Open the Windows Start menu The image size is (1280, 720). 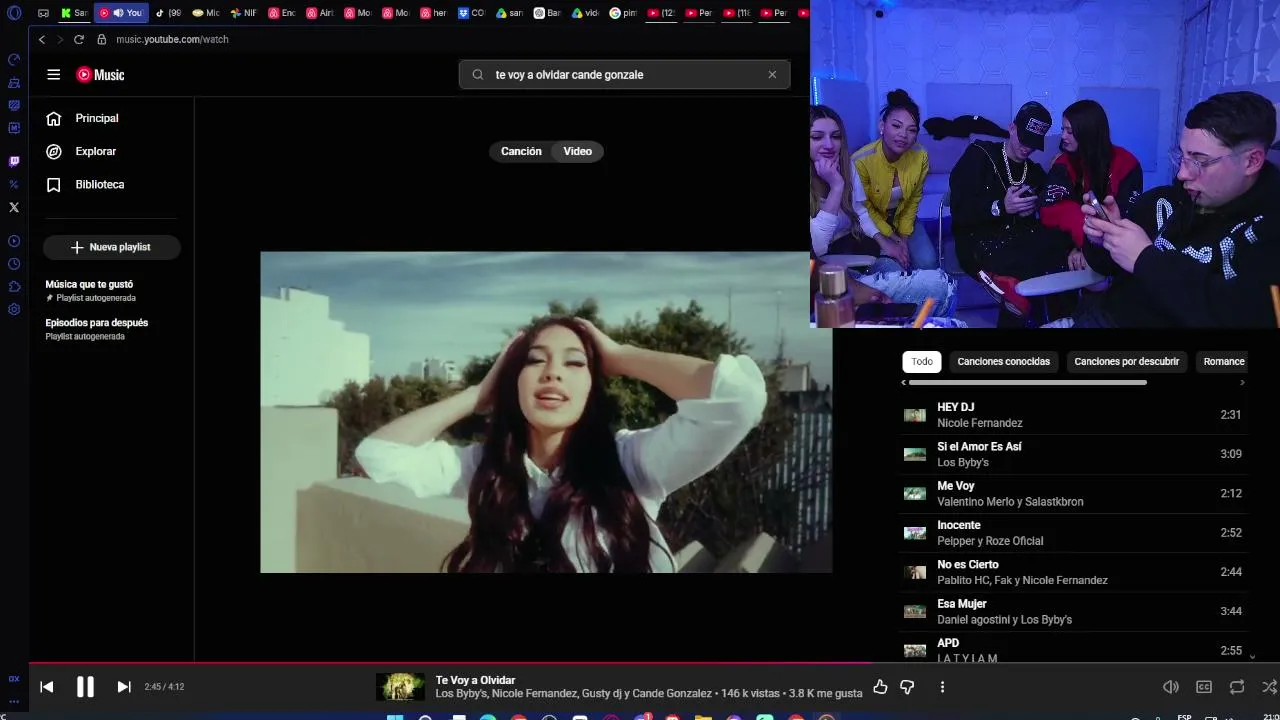395,716
